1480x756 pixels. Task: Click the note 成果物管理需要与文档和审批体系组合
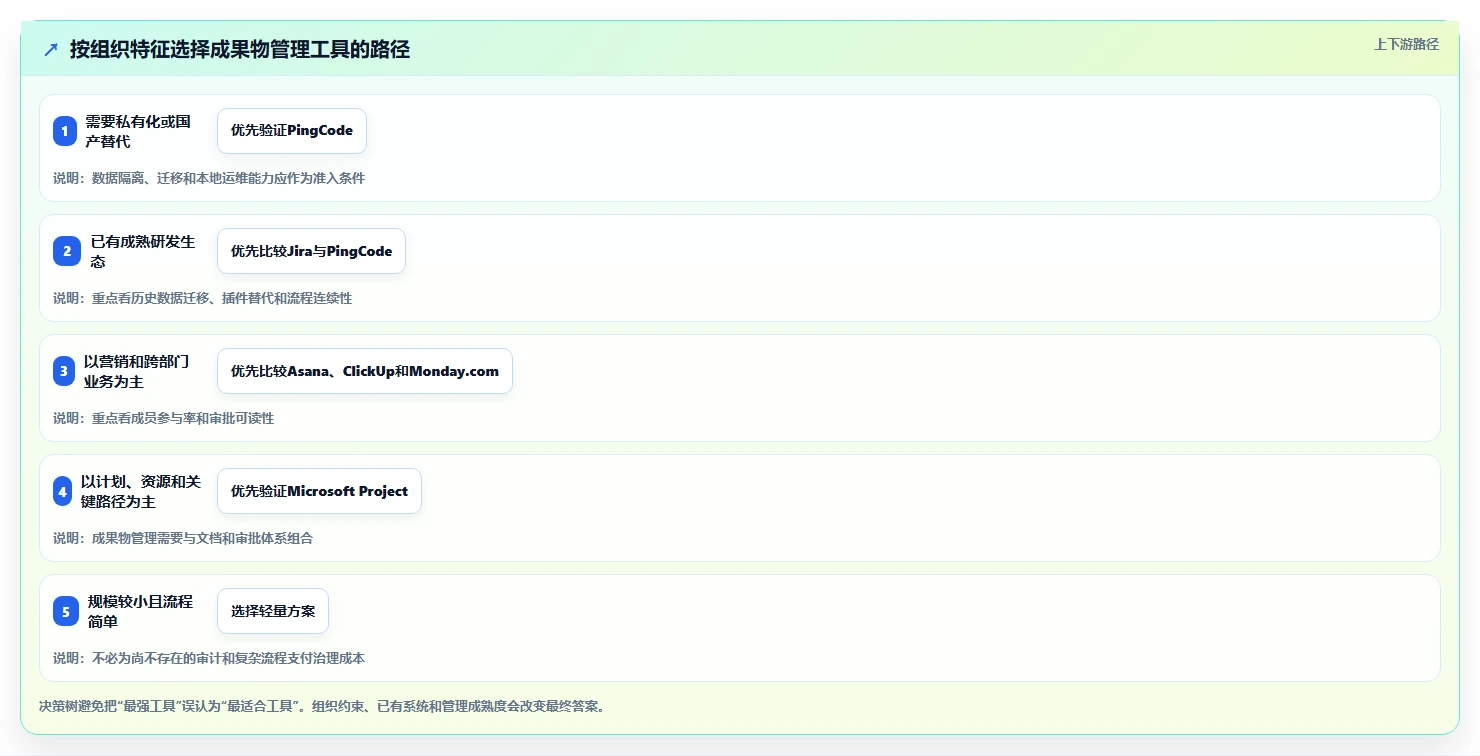[183, 538]
